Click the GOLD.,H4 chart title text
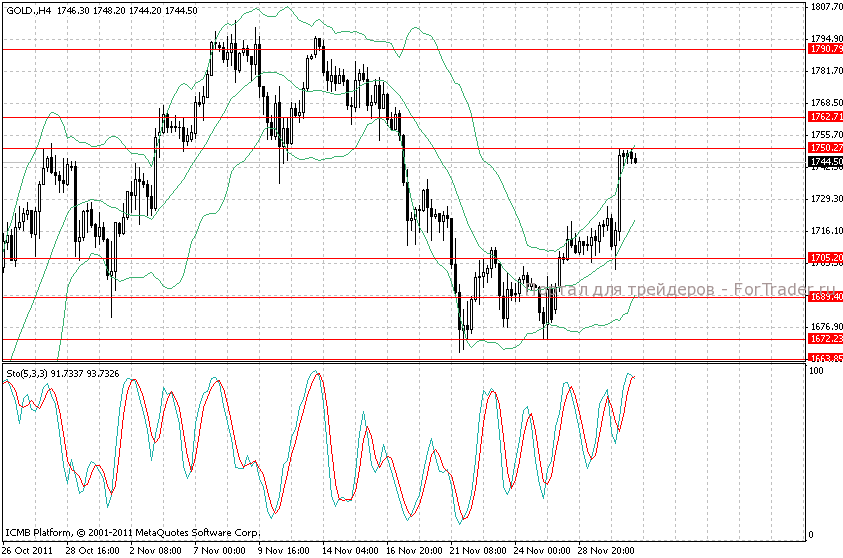The image size is (843, 558). click(x=29, y=11)
